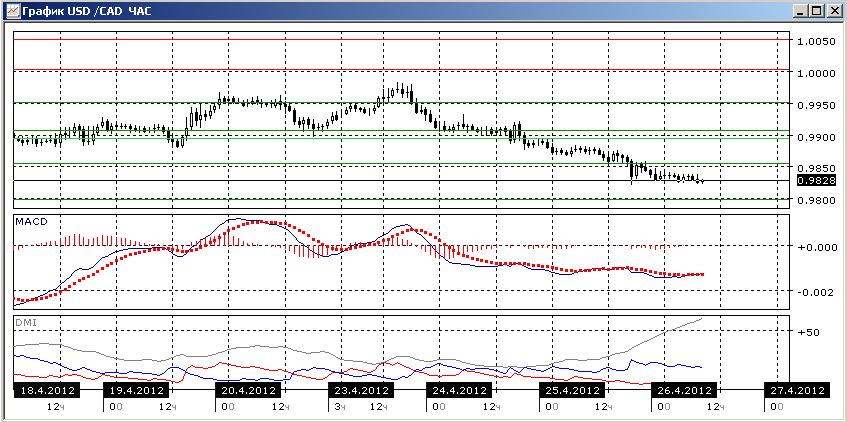Click the 0.9800 price axis label
This screenshot has height=422, width=847.
(x=816, y=200)
